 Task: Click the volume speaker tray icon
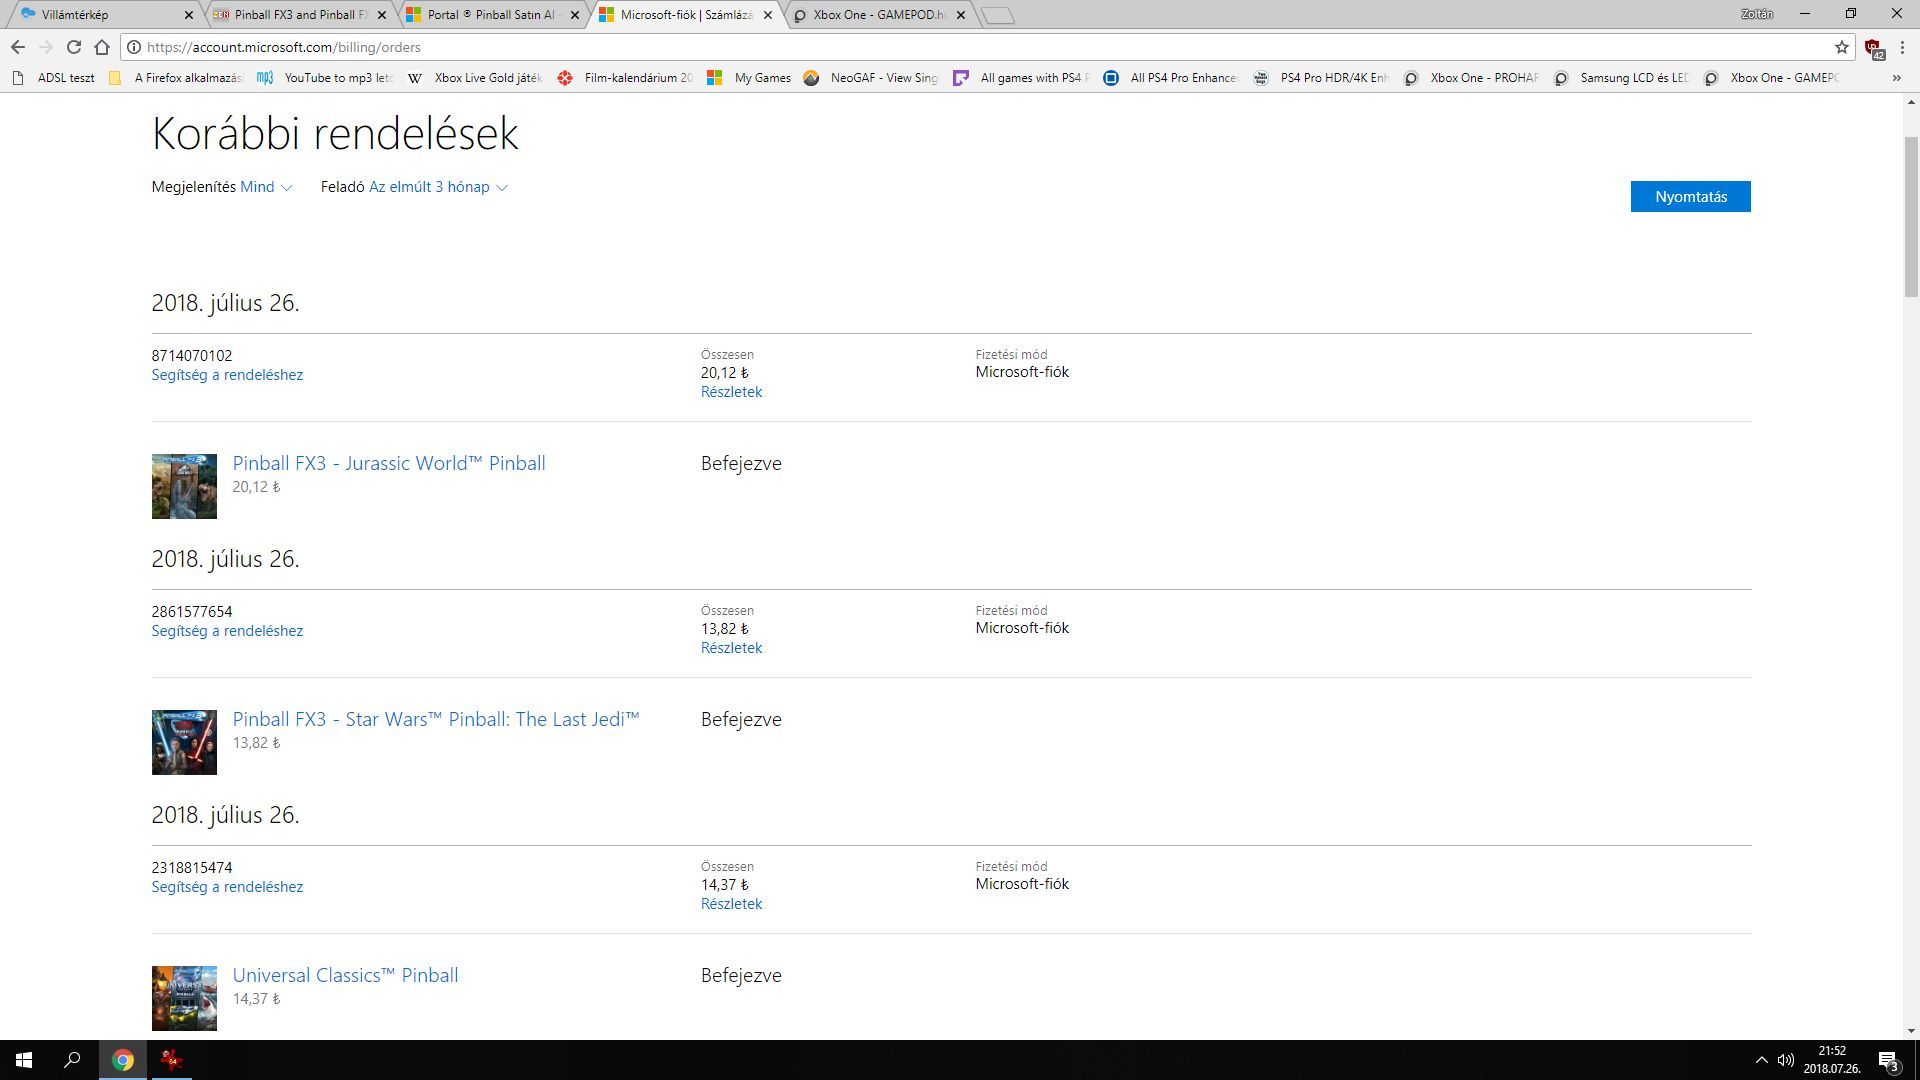1785,1060
